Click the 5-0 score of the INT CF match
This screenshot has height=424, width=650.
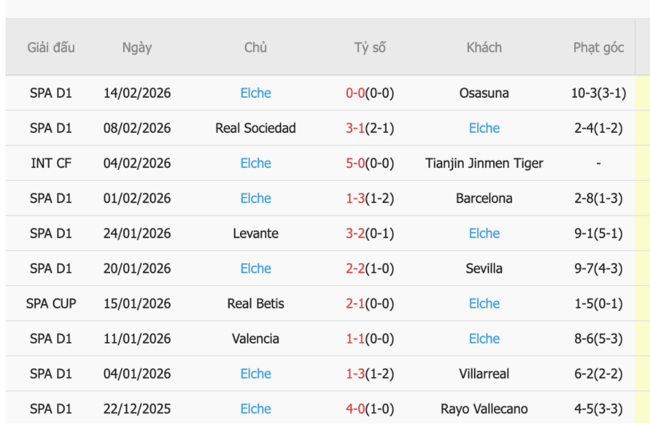(355, 163)
